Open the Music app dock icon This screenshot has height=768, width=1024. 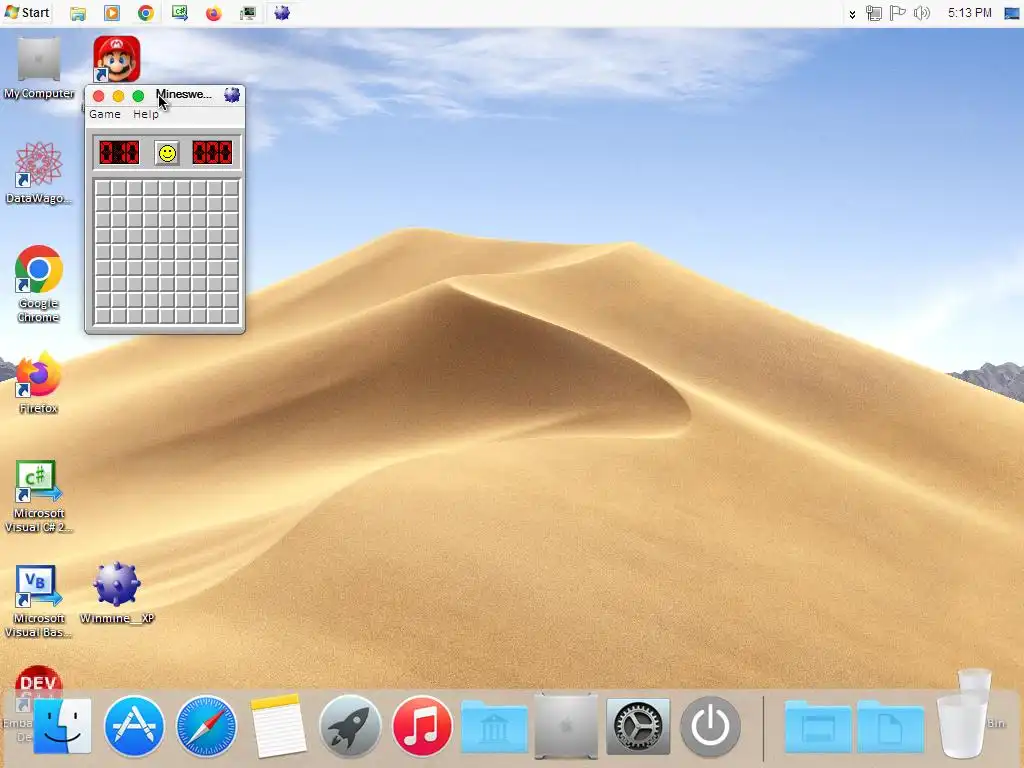point(422,726)
